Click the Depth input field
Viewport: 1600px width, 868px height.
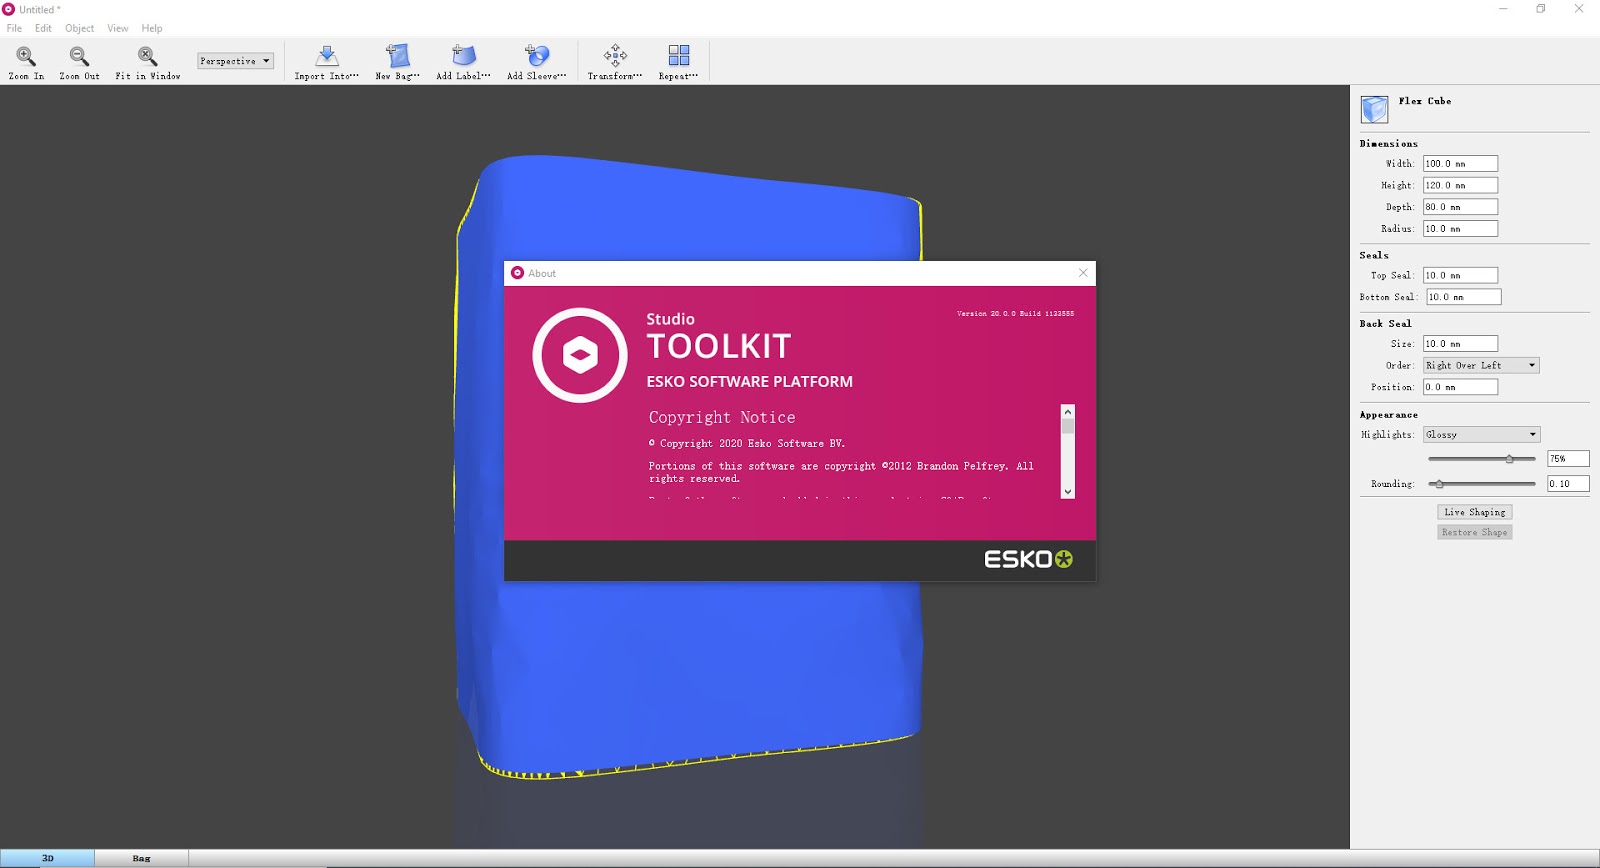[1460, 207]
